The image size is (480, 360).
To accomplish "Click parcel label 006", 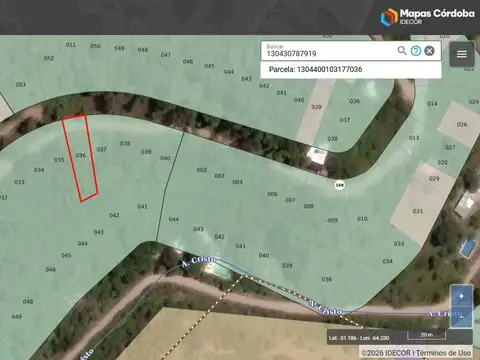I will [272, 194].
